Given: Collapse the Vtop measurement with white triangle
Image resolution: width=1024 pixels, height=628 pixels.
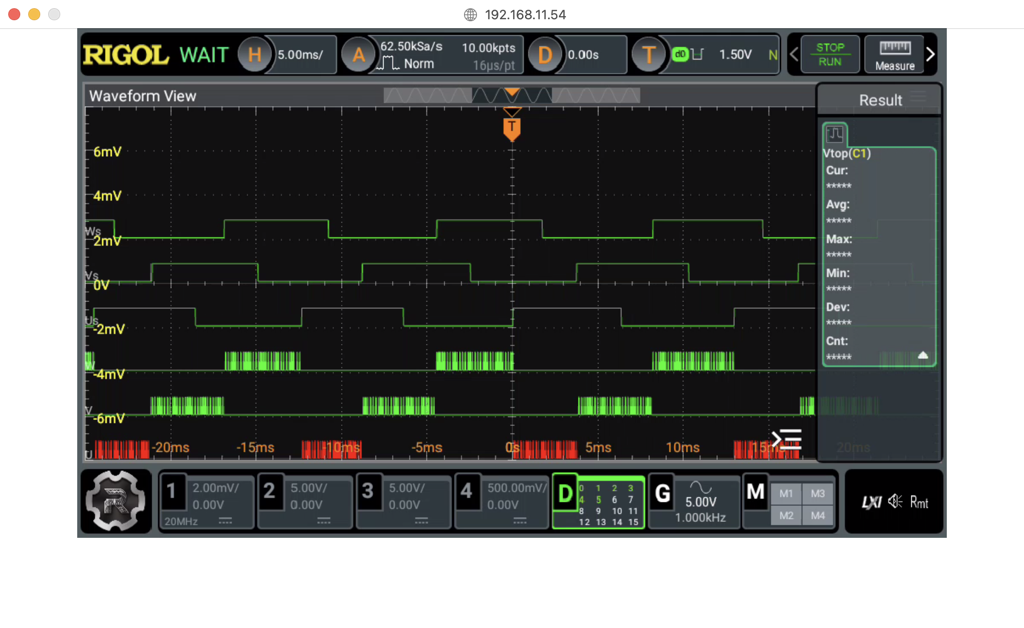Looking at the screenshot, I should click(x=923, y=355).
